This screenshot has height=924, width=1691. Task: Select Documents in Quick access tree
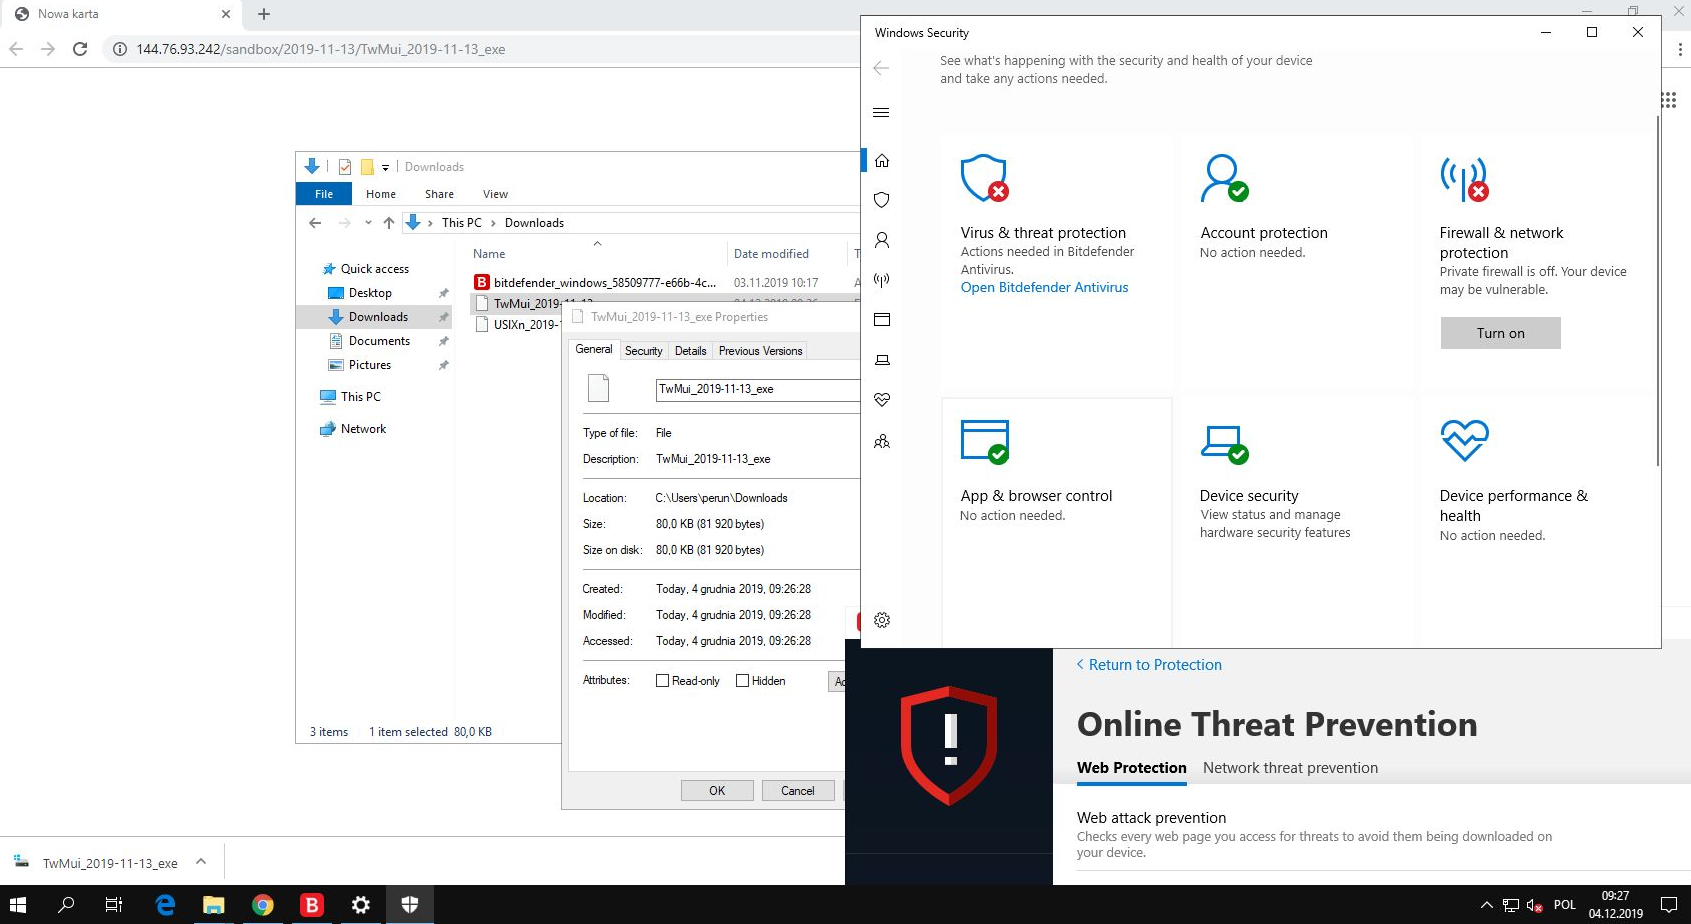[379, 341]
